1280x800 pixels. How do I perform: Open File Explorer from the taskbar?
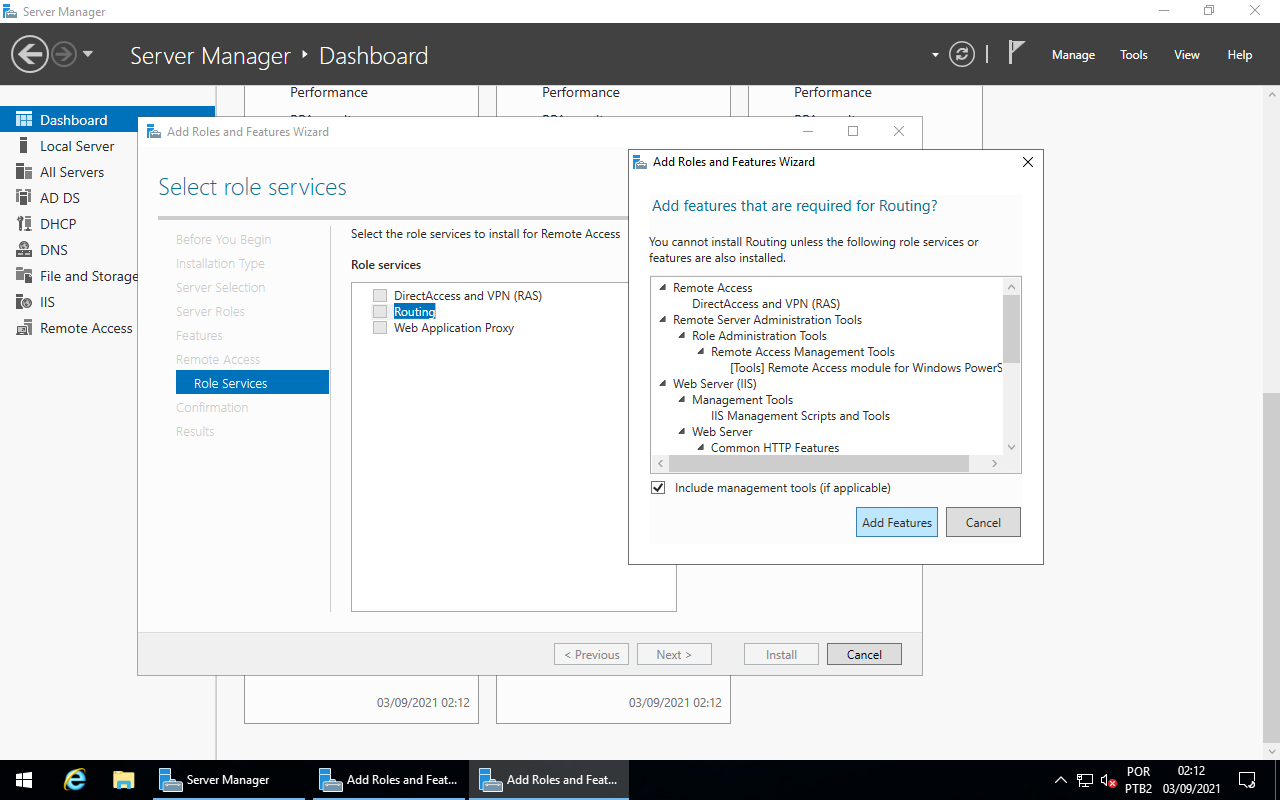123,780
